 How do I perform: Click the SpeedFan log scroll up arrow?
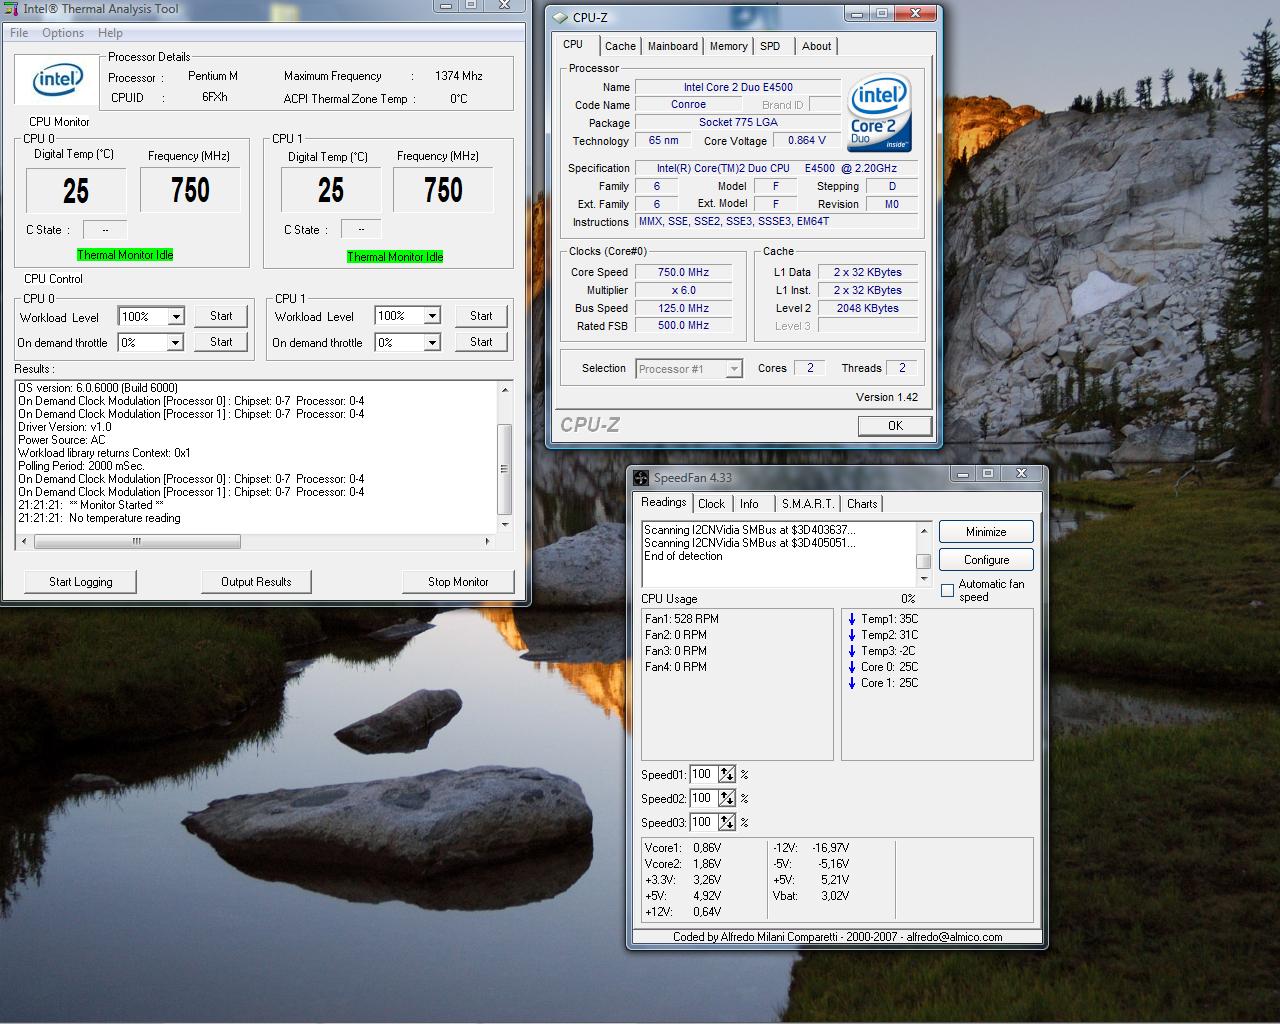pyautogui.click(x=924, y=530)
